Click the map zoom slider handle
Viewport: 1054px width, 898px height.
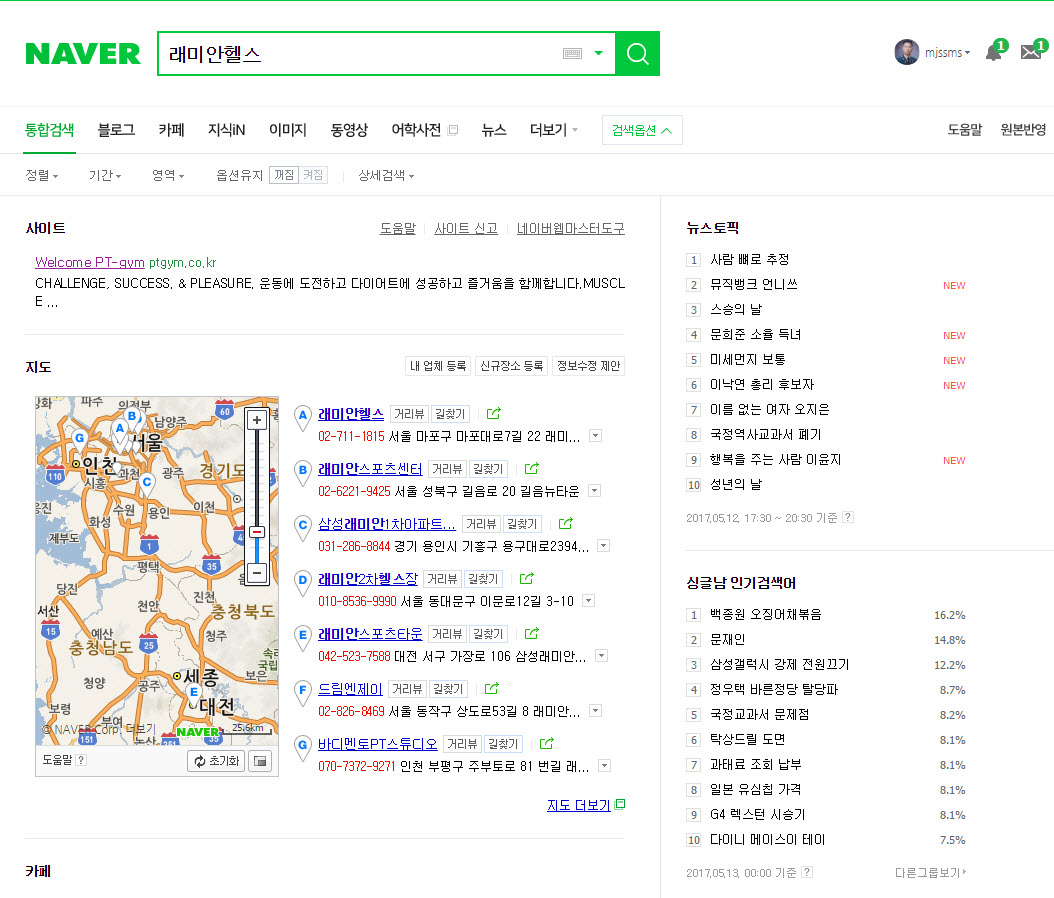[x=257, y=532]
